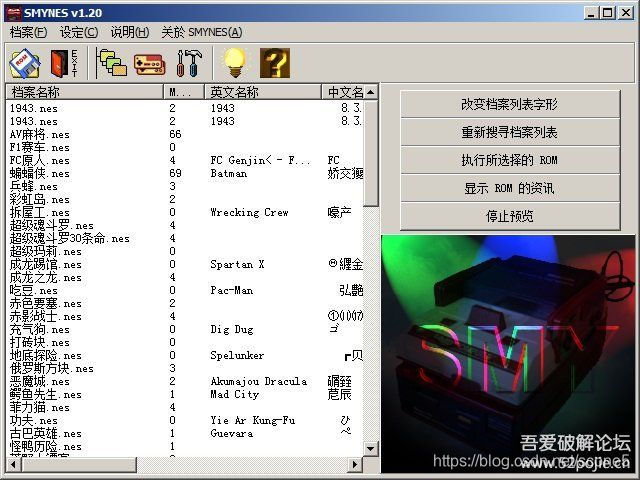640x480 pixels.
Task: Click the 执行所选择的 ROM button
Action: pos(510,160)
